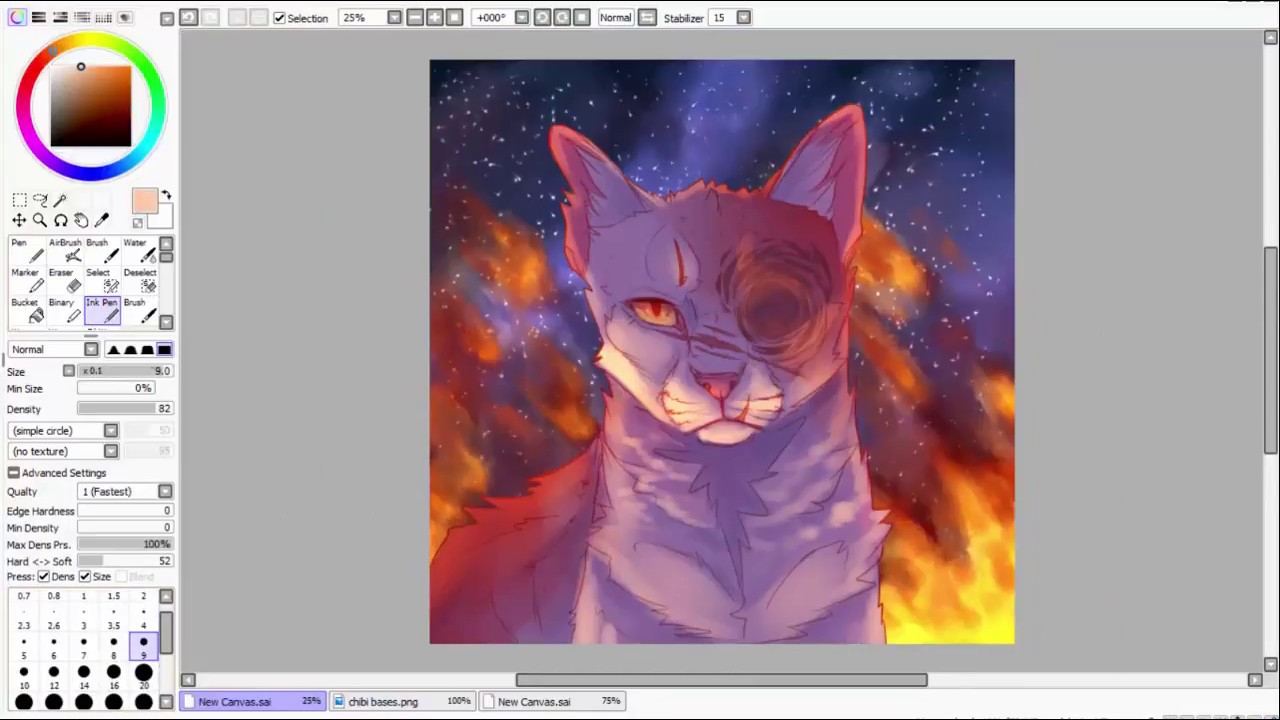Image resolution: width=1280 pixels, height=720 pixels.
Task: Collapse the Advanced Settings section
Action: point(13,473)
